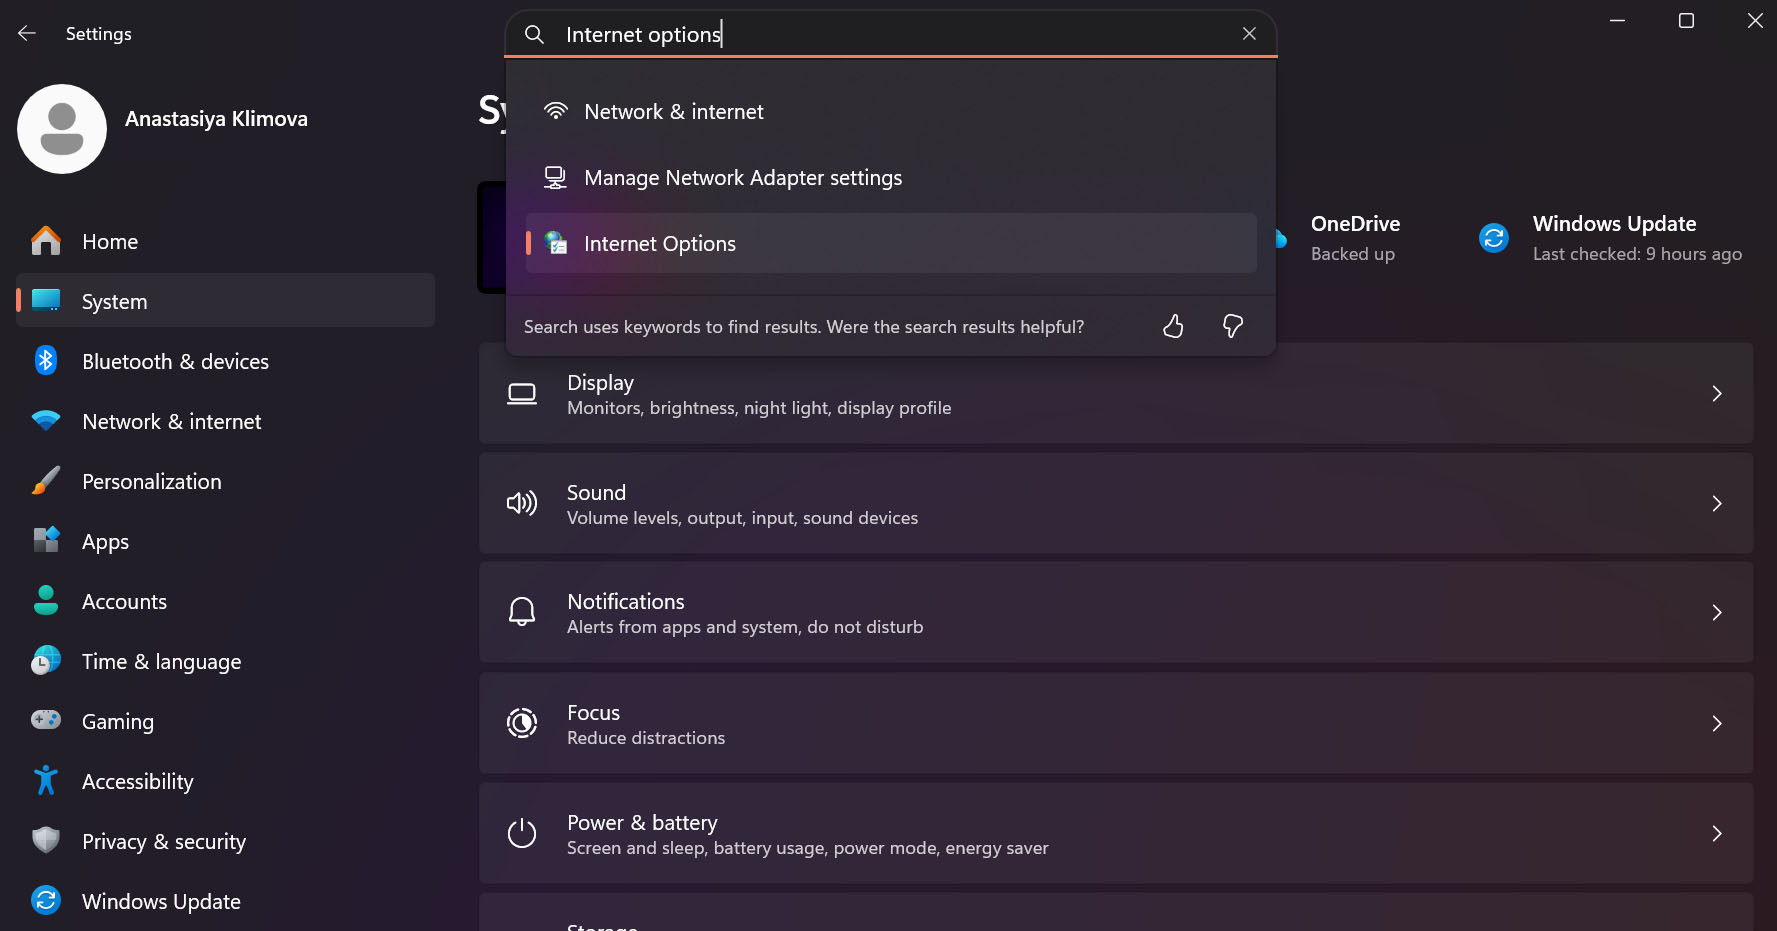Click the System monitor icon
The width and height of the screenshot is (1777, 931).
46,300
